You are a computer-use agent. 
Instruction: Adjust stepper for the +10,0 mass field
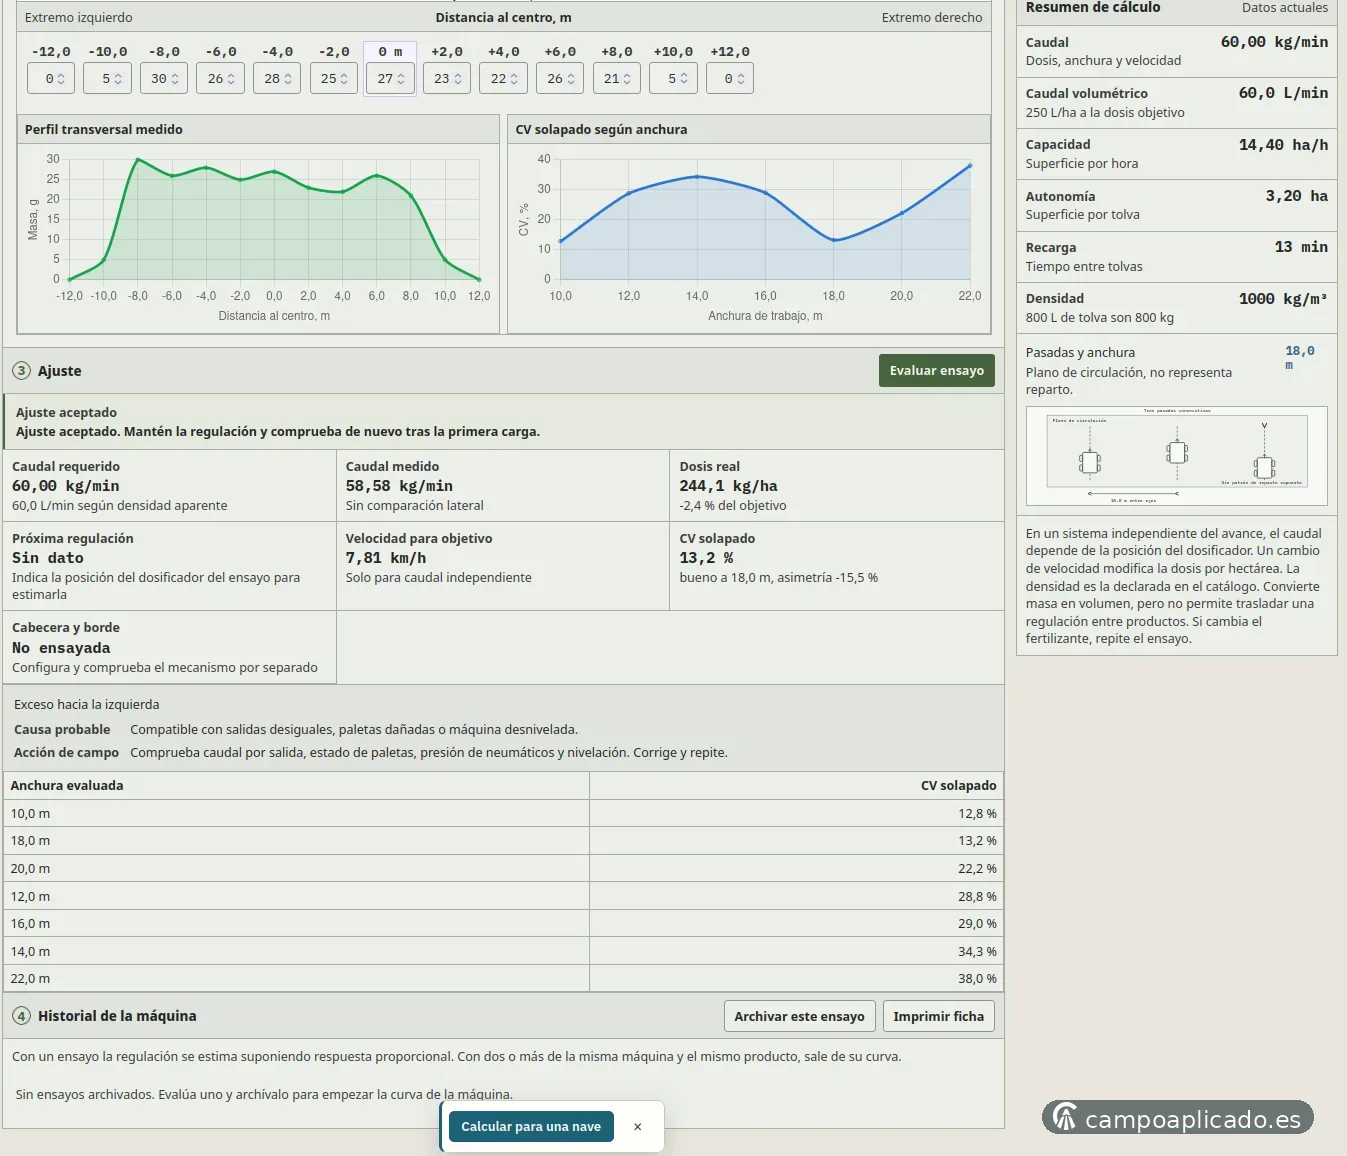tap(684, 79)
